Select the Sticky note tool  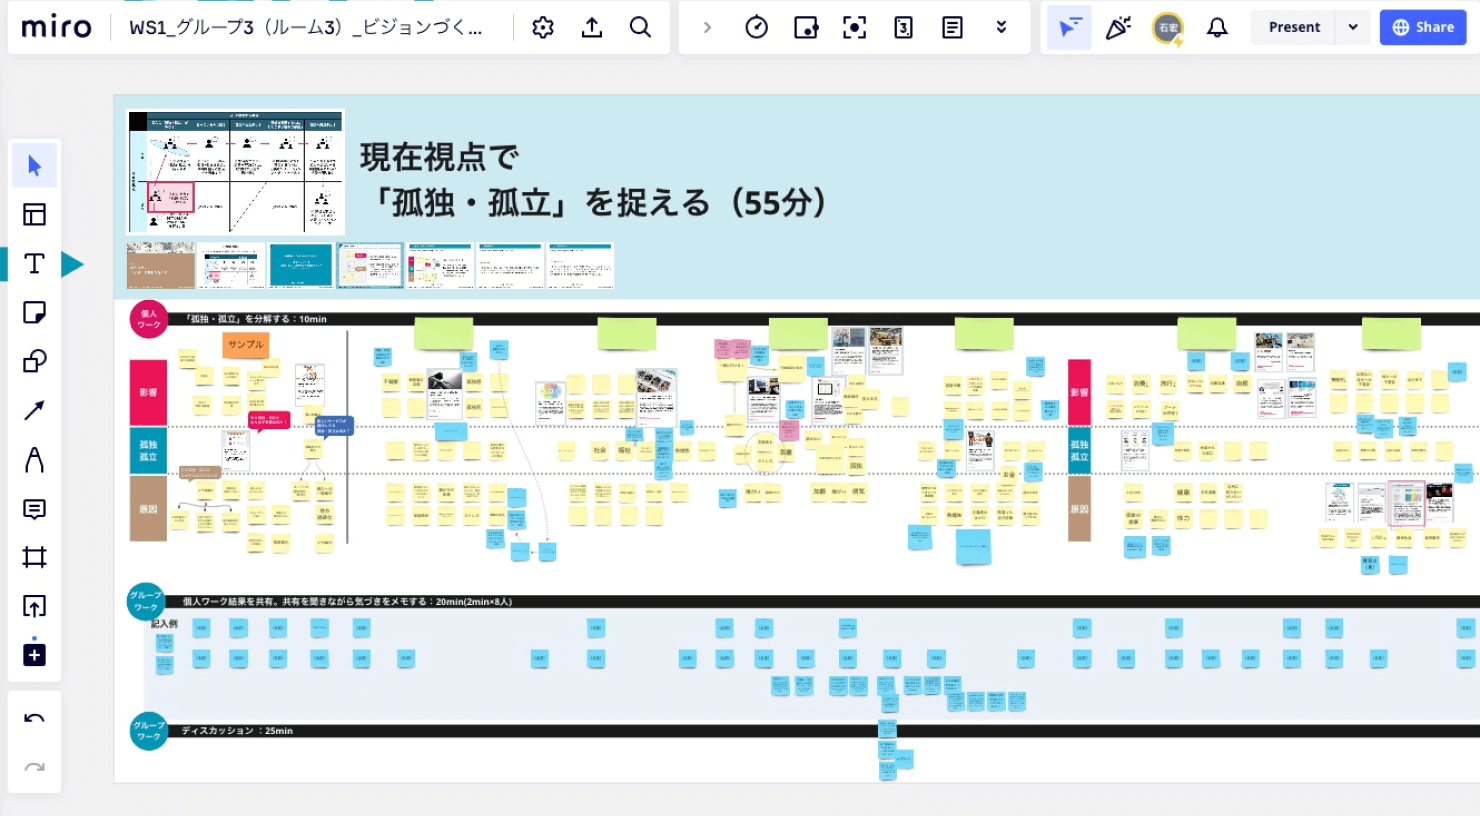point(35,312)
